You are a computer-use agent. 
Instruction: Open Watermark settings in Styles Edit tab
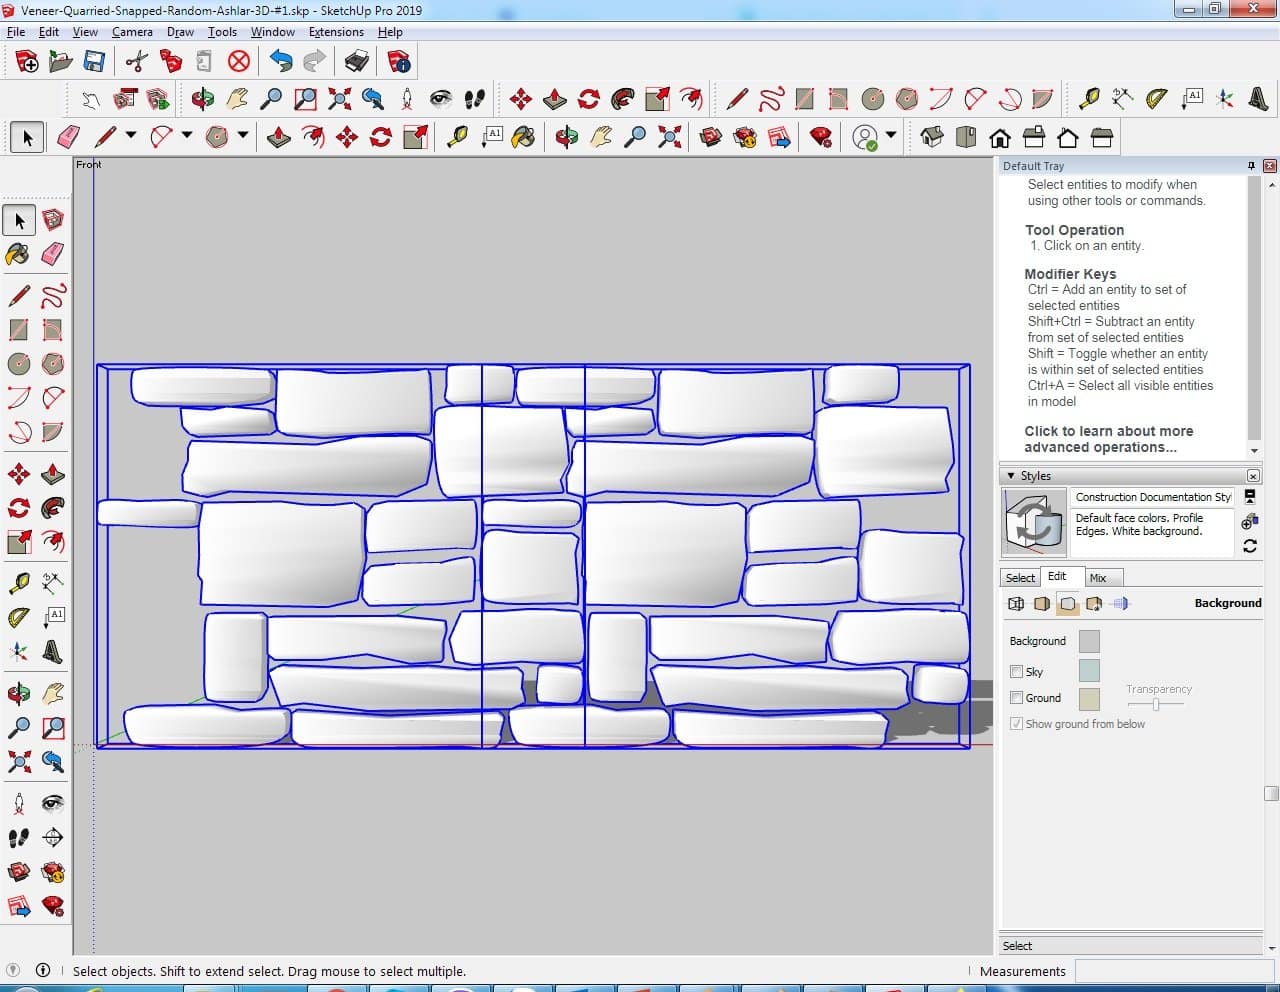(1094, 604)
